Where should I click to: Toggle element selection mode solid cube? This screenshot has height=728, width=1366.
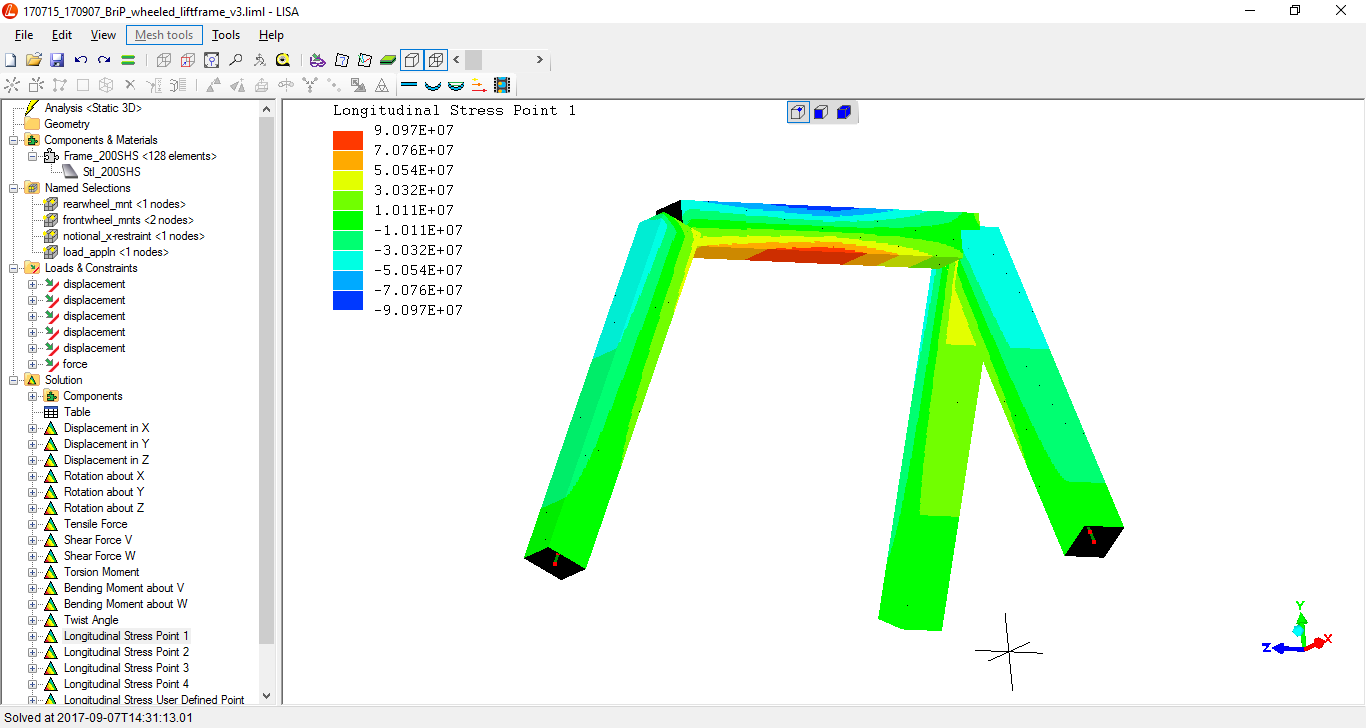(x=843, y=112)
